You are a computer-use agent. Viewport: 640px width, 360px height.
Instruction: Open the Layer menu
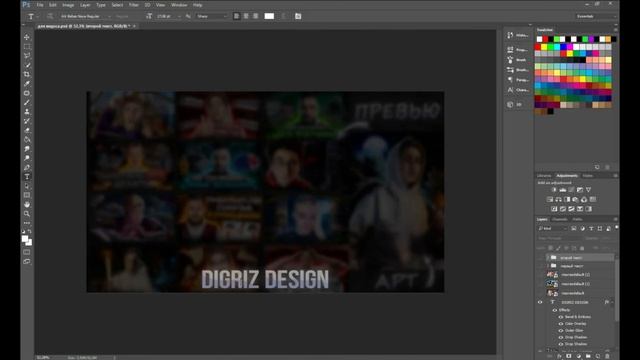tap(85, 5)
